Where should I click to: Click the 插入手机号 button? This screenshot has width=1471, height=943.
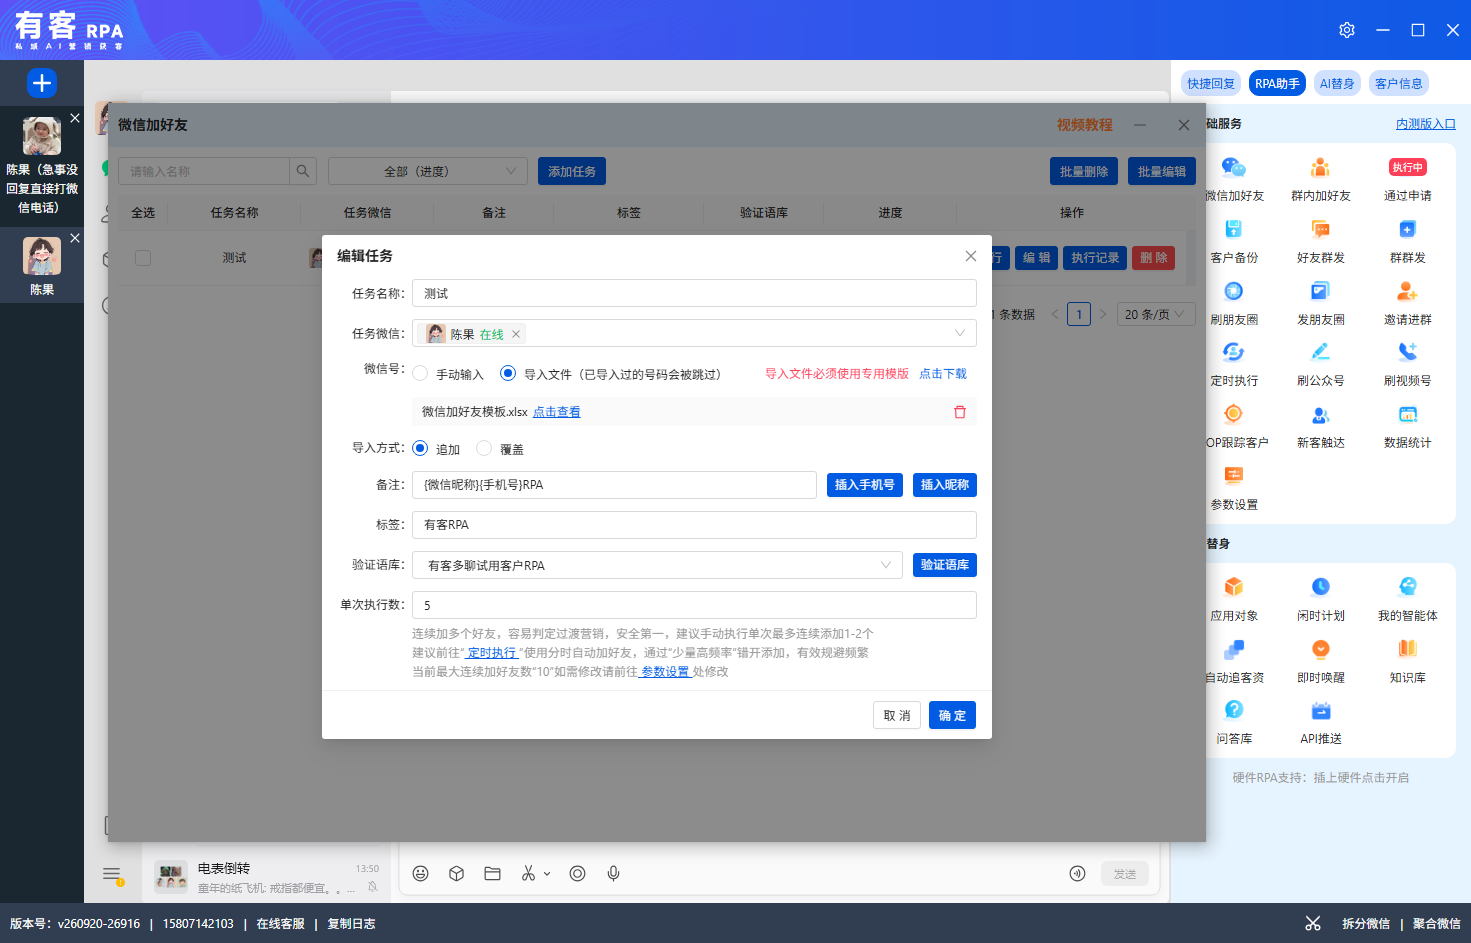[865, 485]
